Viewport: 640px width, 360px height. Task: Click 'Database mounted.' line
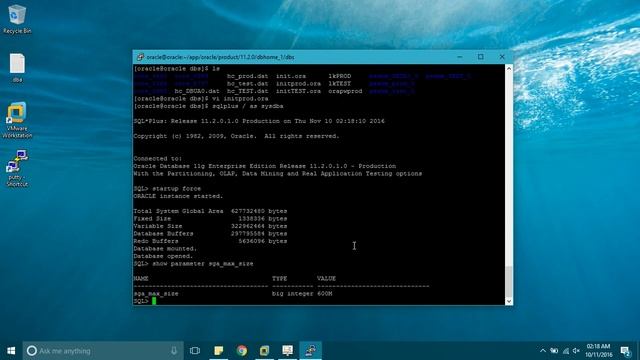pyautogui.click(x=165, y=249)
